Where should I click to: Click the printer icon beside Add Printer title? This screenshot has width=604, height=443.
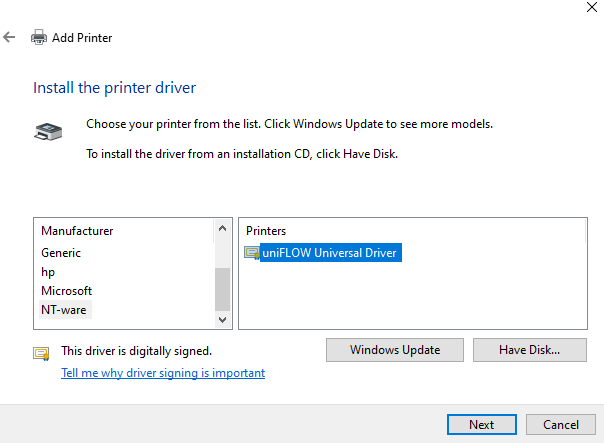39,38
